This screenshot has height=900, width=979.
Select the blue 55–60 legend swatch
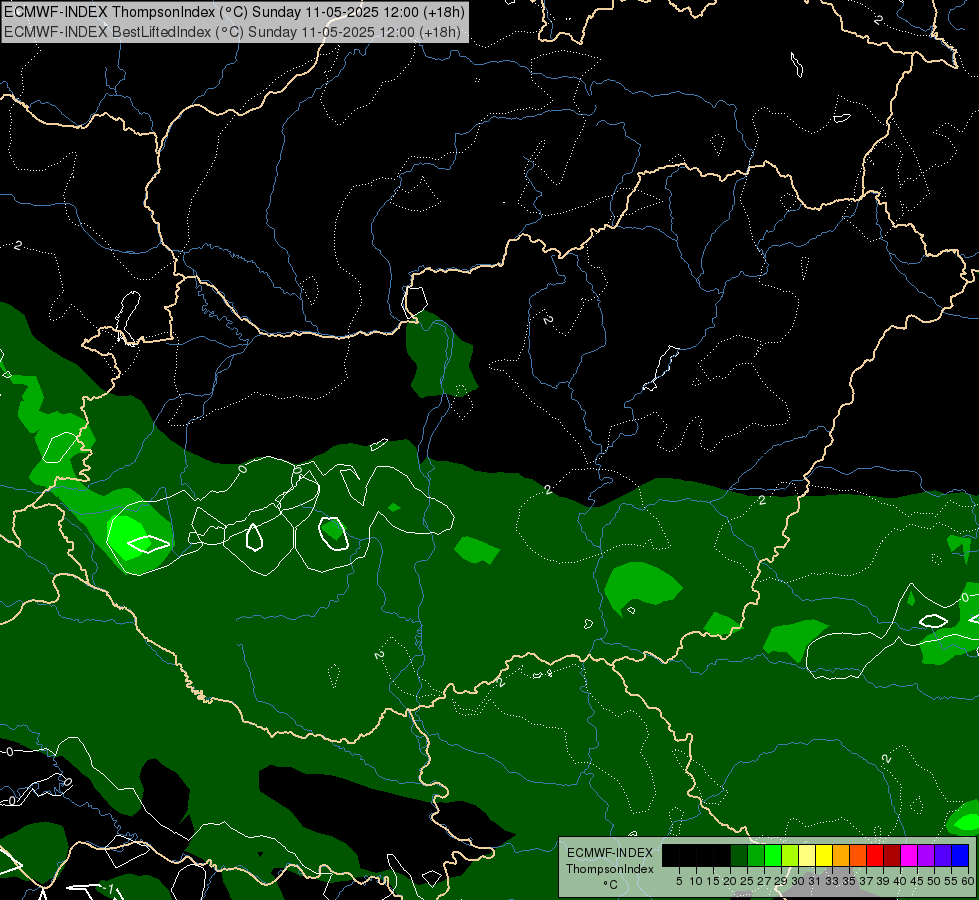click(960, 855)
